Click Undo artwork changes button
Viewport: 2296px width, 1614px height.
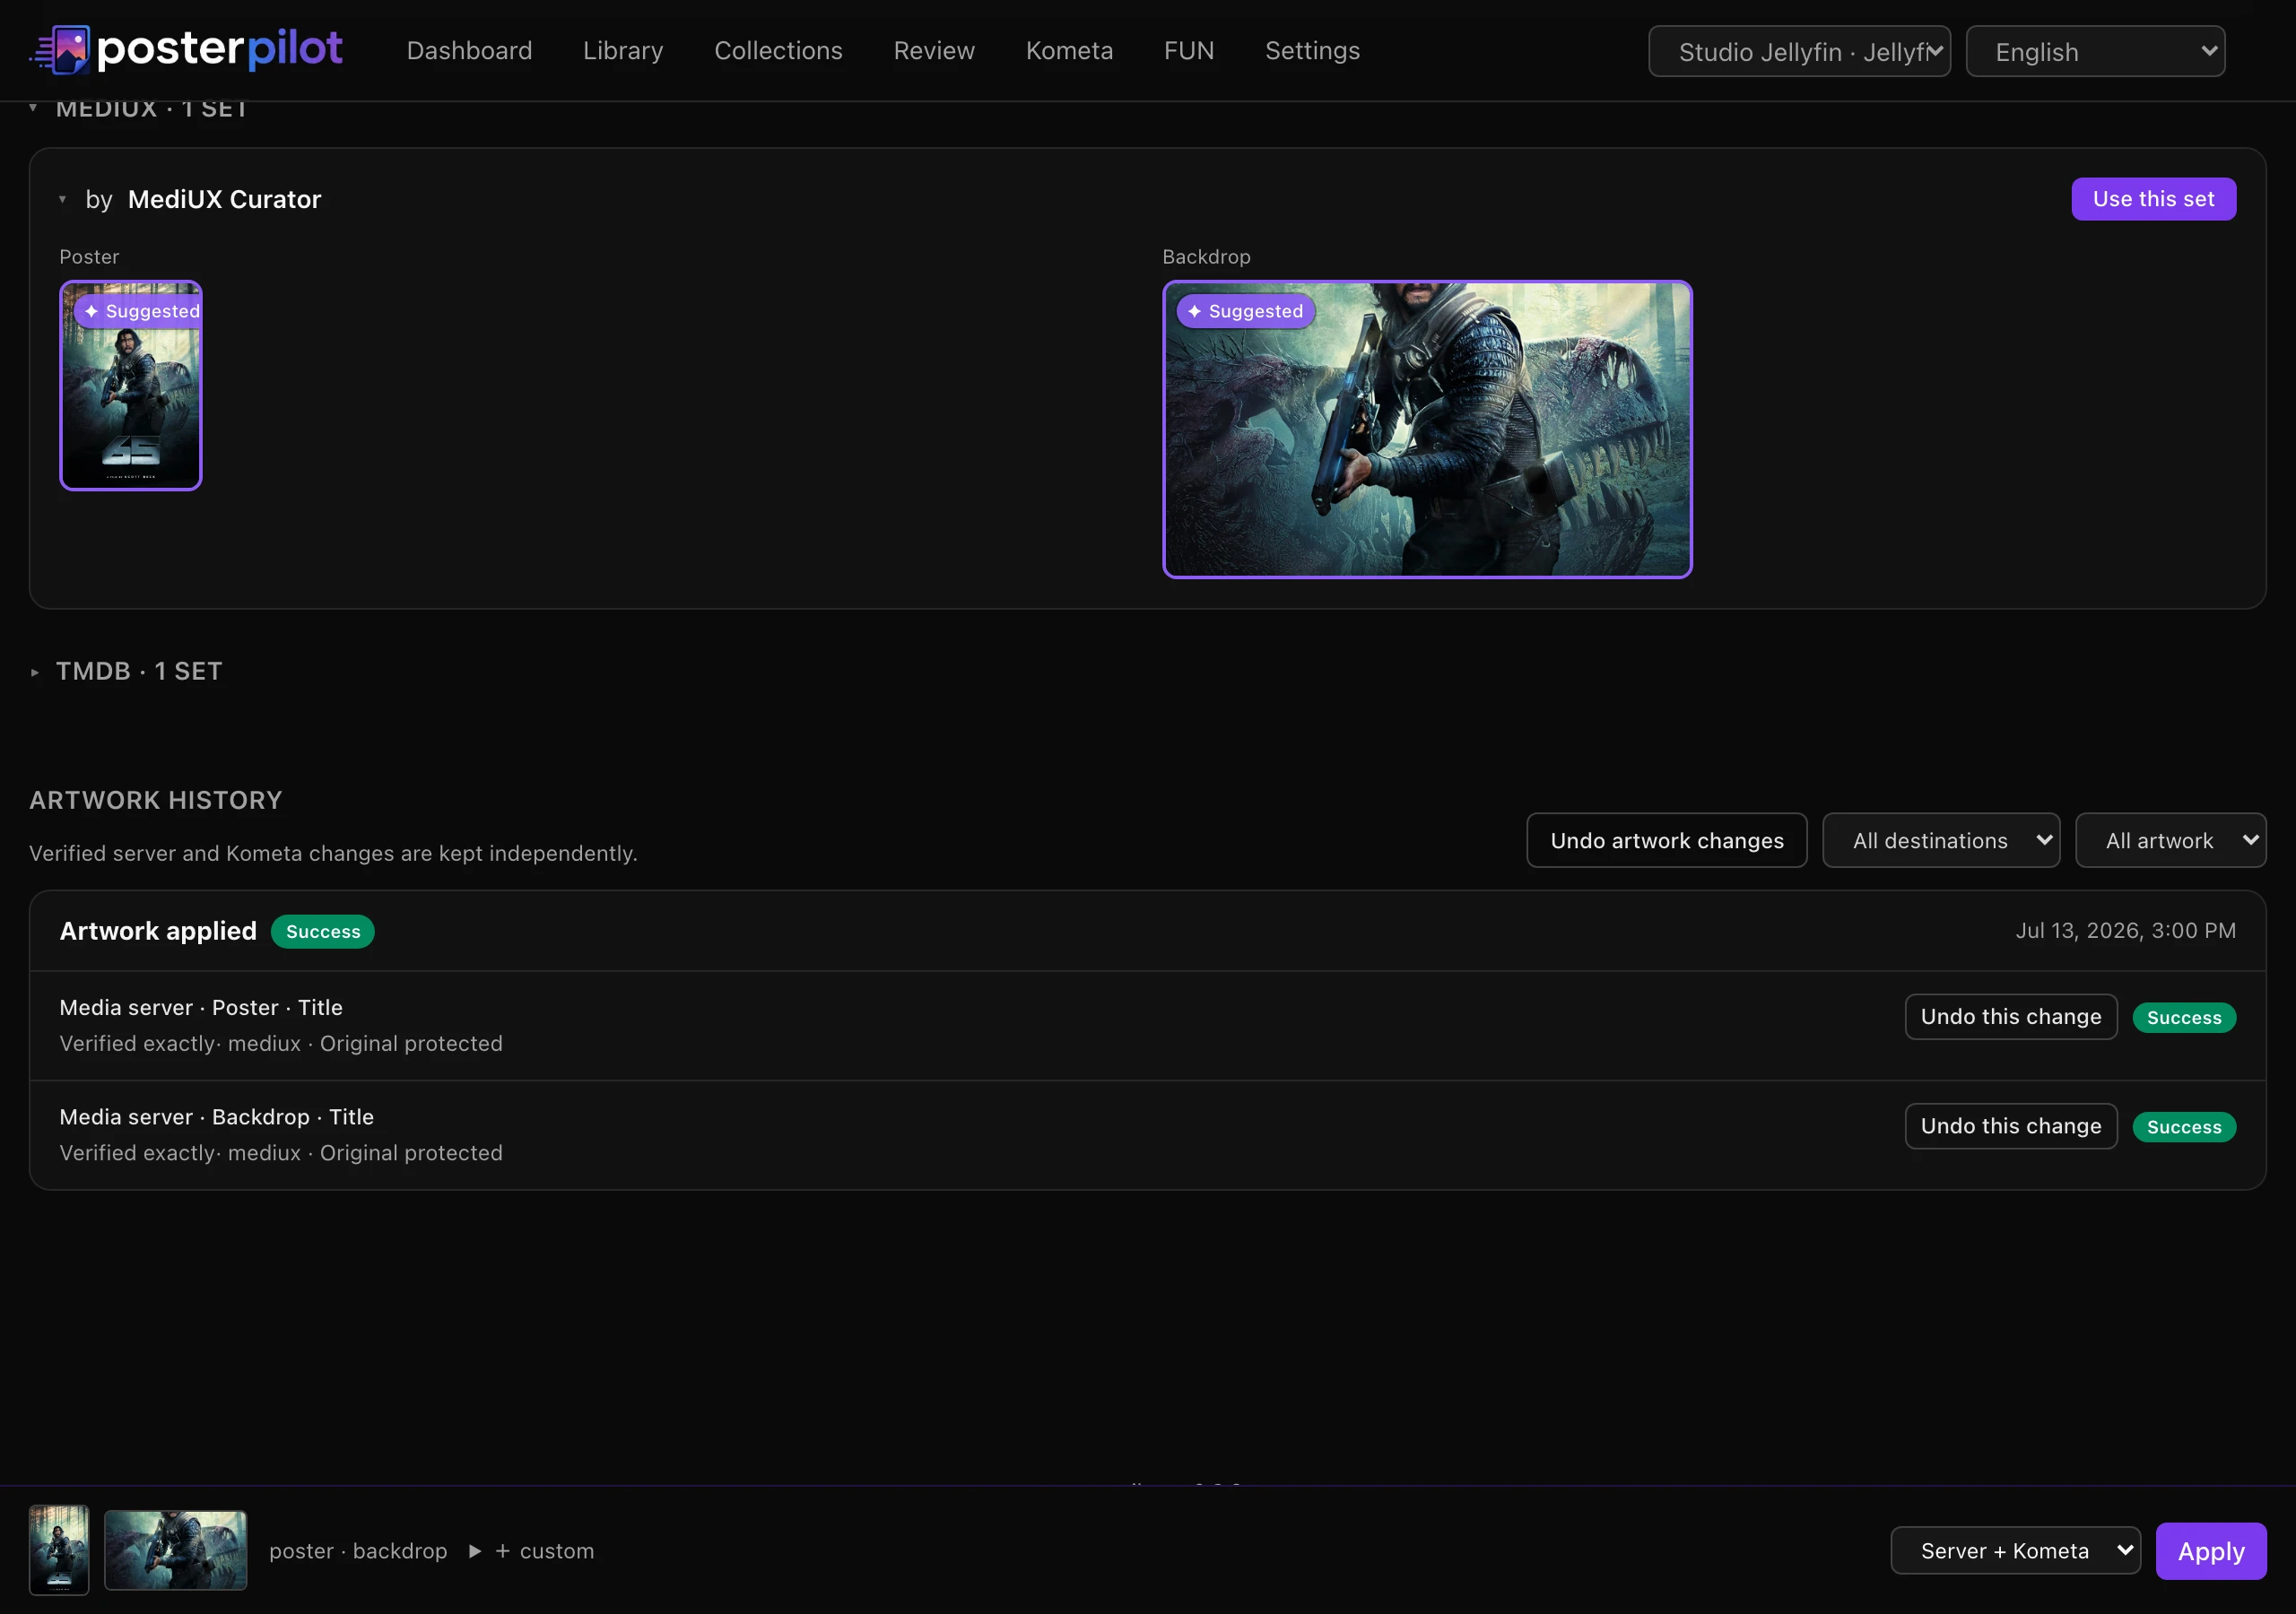pyautogui.click(x=1666, y=840)
